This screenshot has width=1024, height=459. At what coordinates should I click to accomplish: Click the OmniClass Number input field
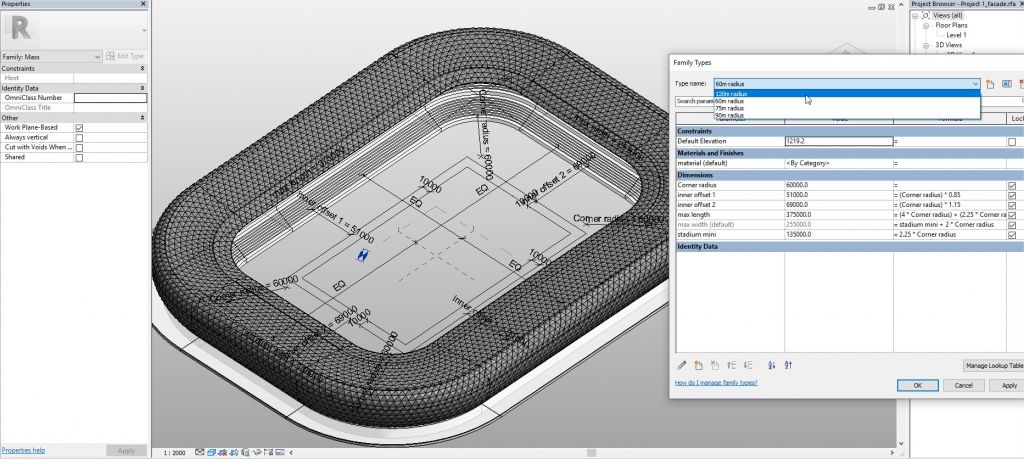110,98
